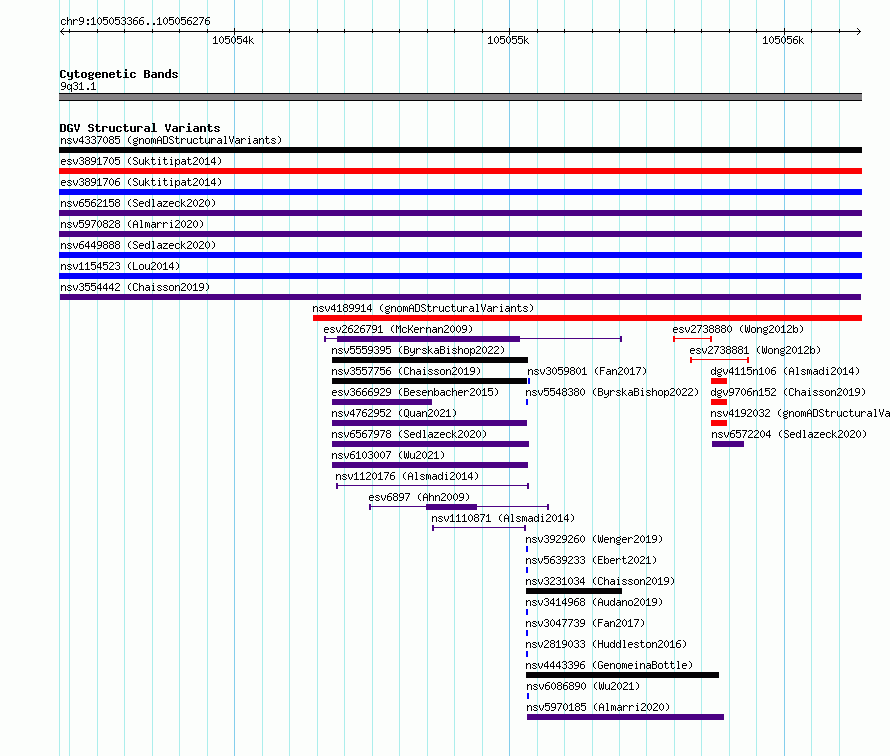Click the 9q31.1 band label
The height and width of the screenshot is (756, 890).
pos(78,86)
